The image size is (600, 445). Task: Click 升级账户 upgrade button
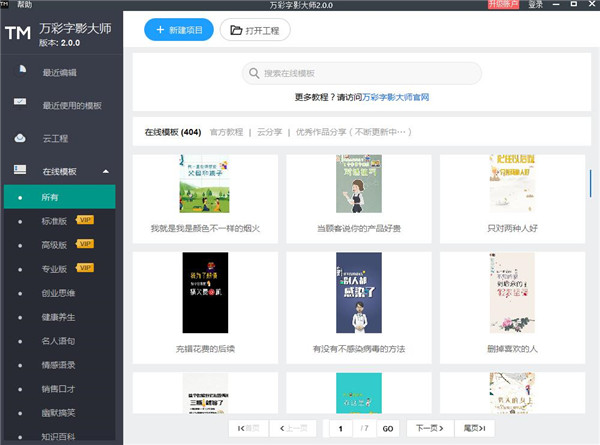503,5
